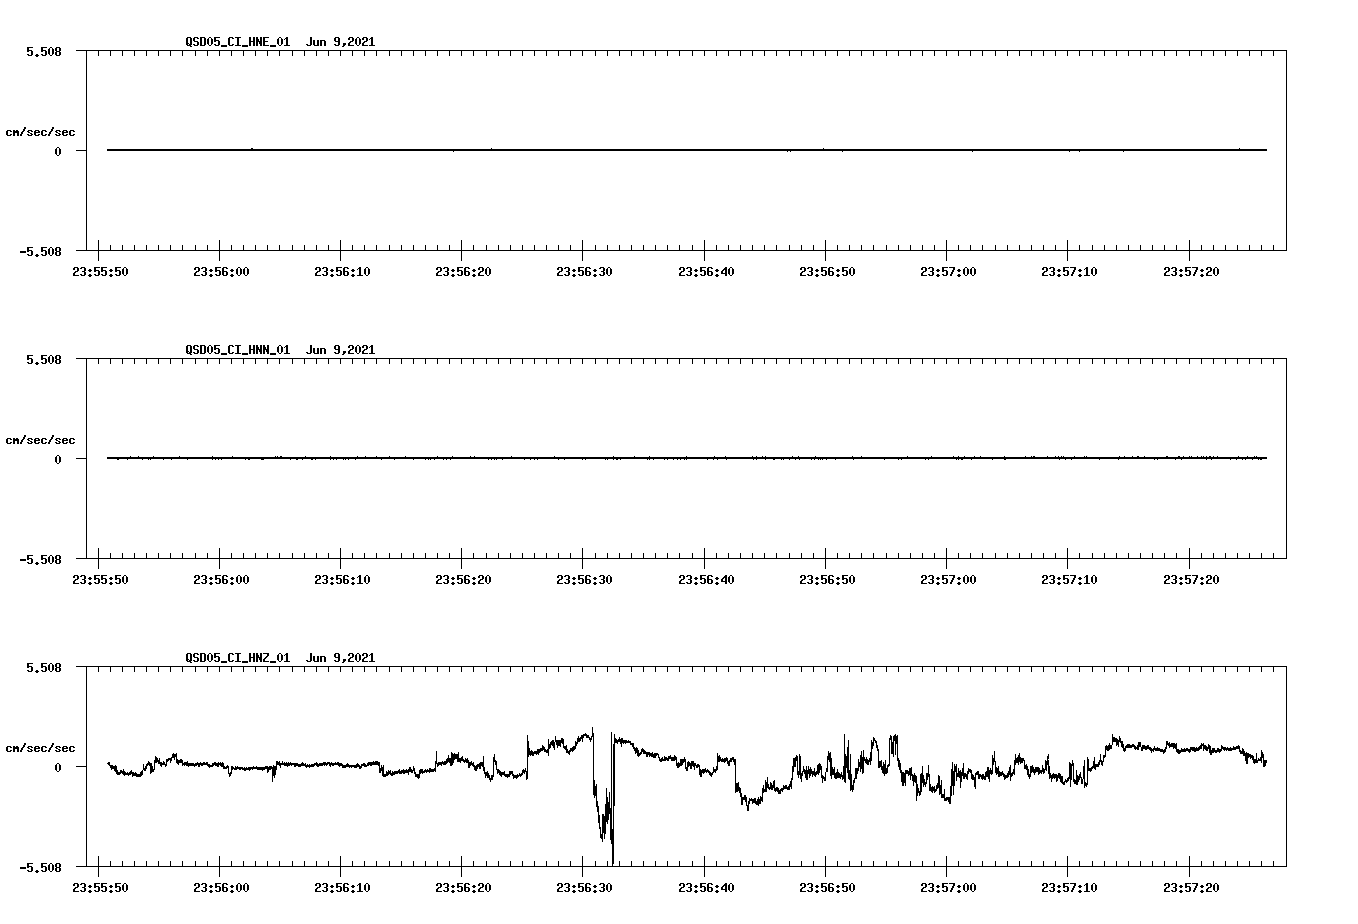Image resolution: width=1358 pixels, height=924 pixels.
Task: Click the 5.508 maximum label on HNN plot
Action: [44, 359]
